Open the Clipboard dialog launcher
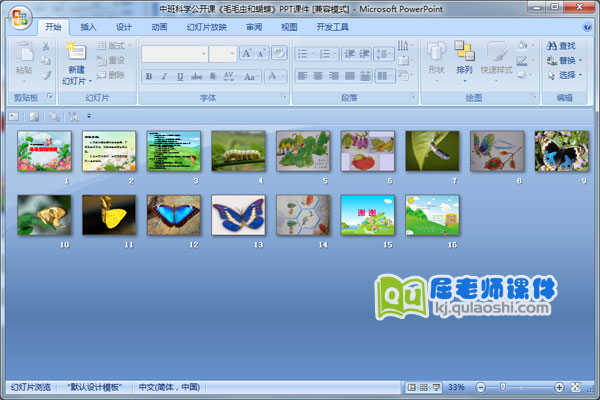This screenshot has width=600, height=400. pos(50,96)
